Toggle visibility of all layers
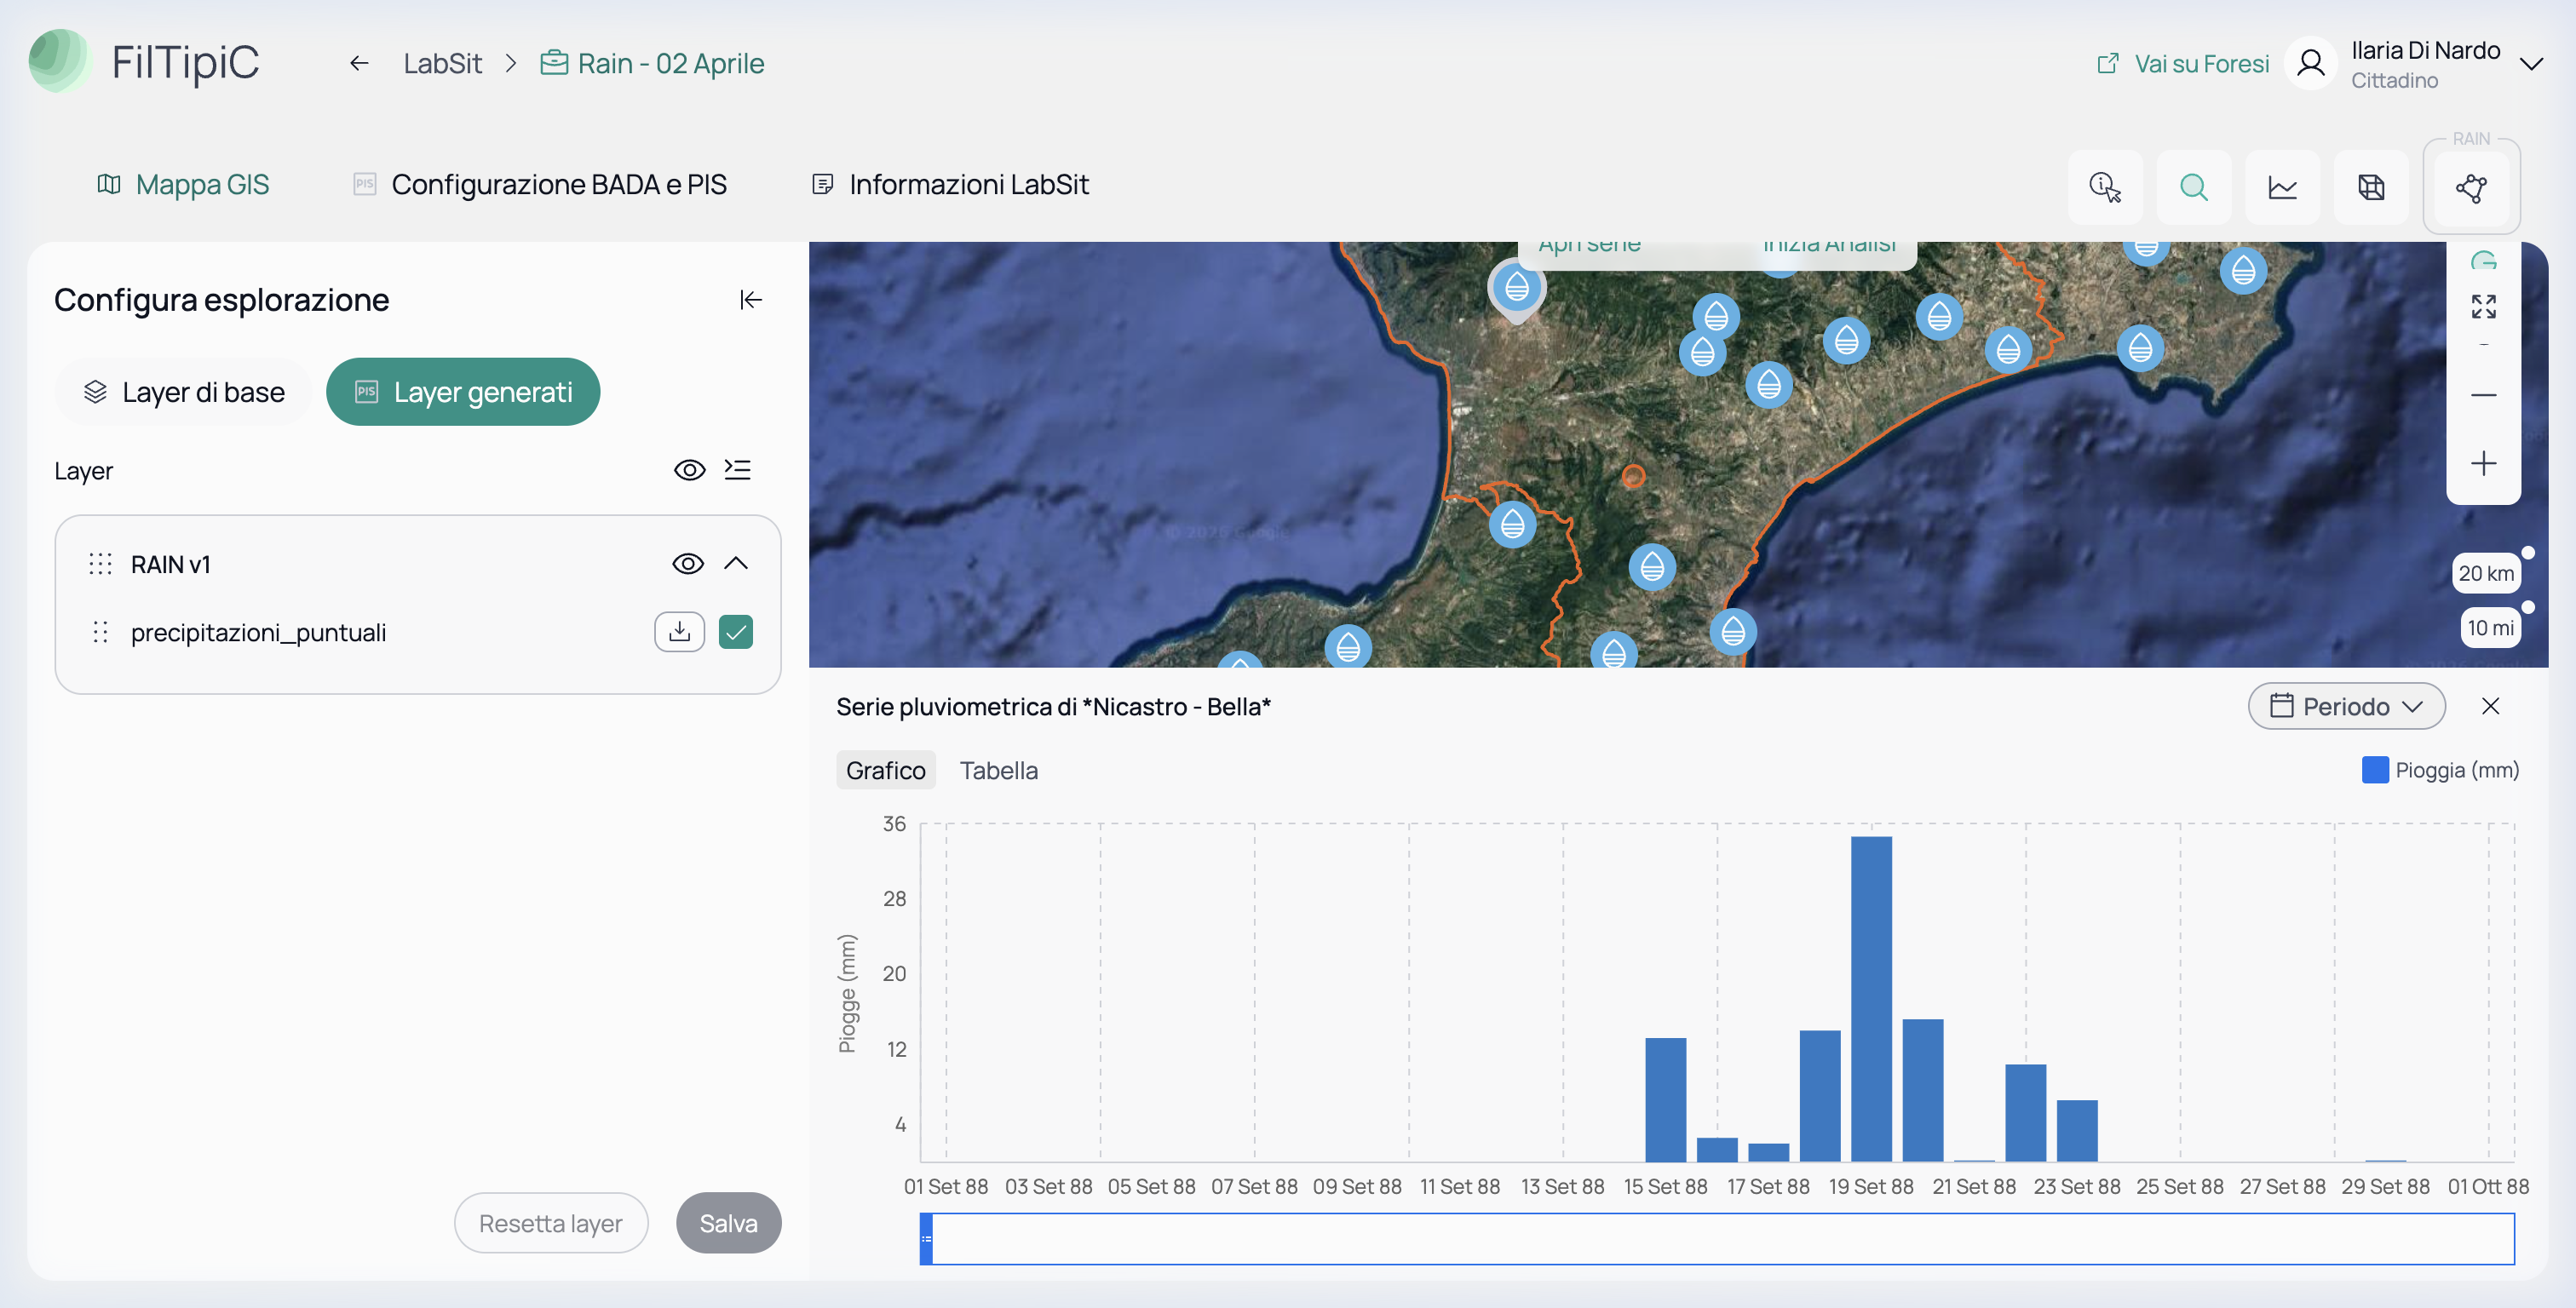Image resolution: width=2576 pixels, height=1308 pixels. tap(690, 470)
